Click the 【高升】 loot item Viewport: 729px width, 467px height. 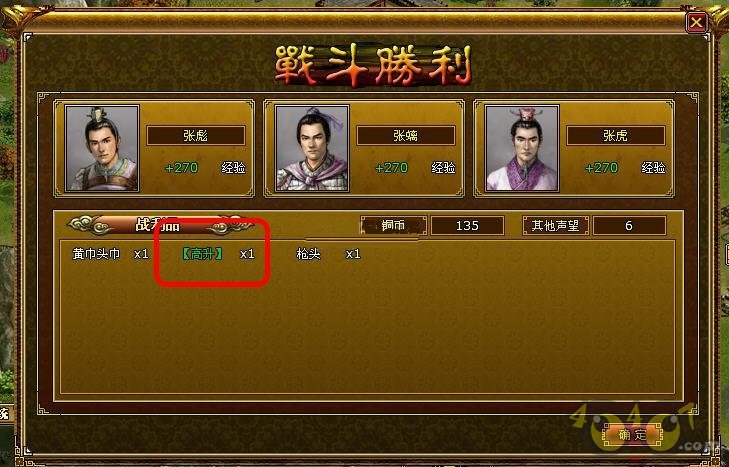pyautogui.click(x=202, y=254)
